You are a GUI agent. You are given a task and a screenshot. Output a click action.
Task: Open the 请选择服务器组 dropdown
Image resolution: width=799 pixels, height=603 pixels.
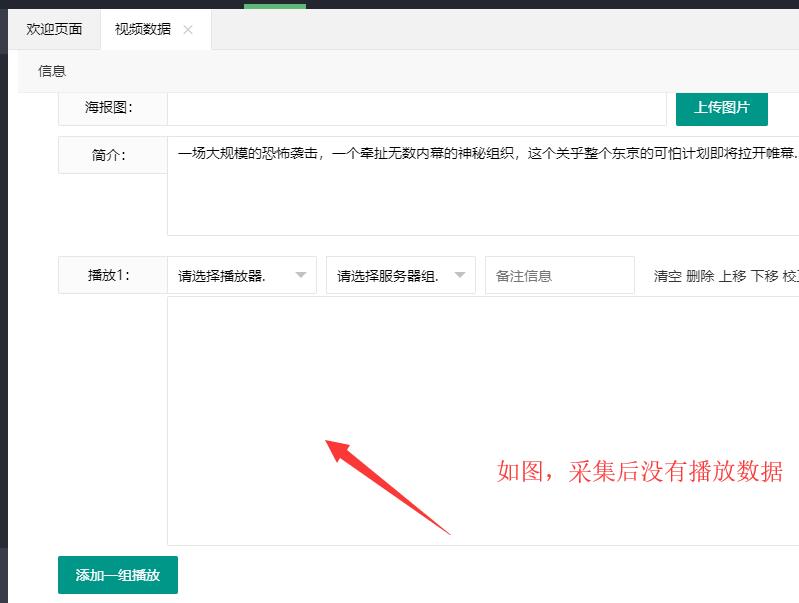coord(401,275)
